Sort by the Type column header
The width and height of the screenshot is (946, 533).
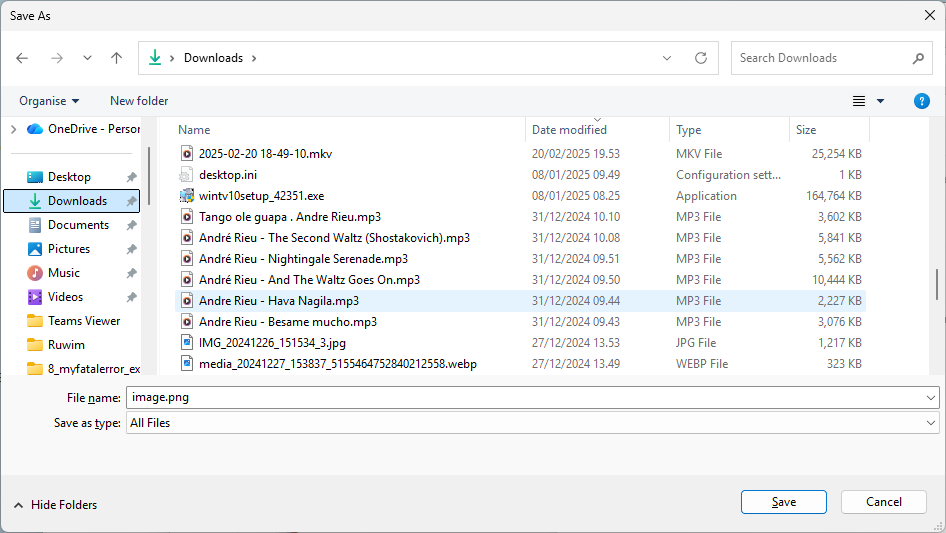tap(688, 130)
